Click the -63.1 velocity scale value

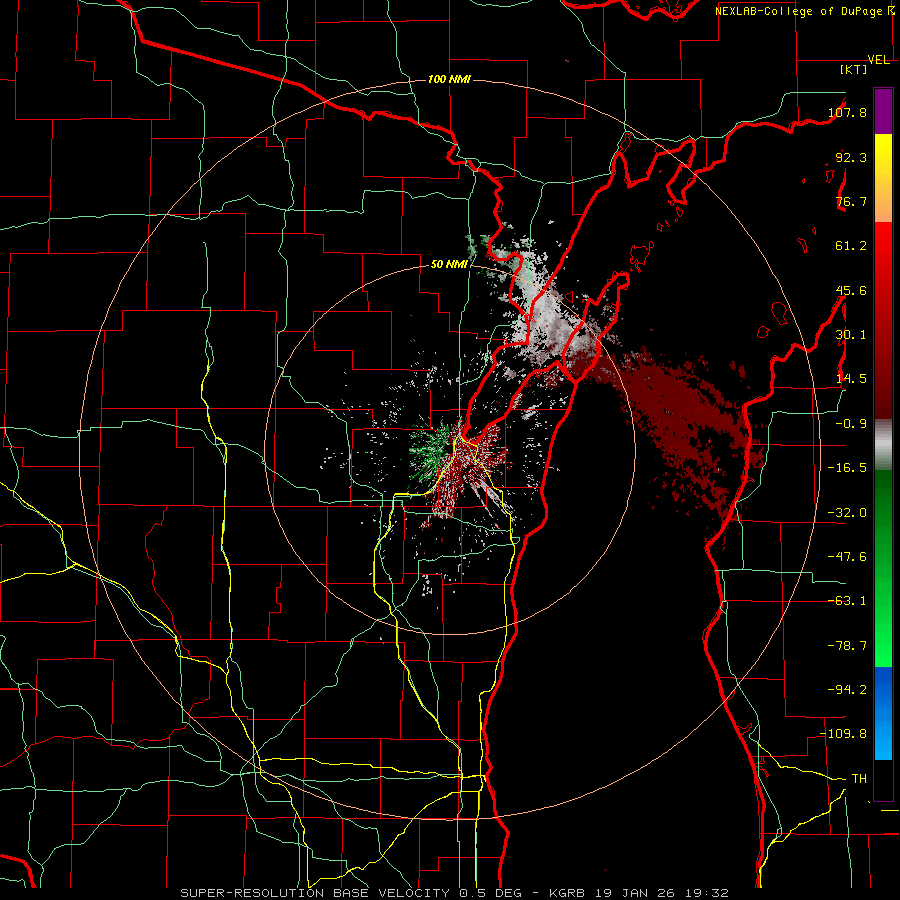[x=847, y=601]
